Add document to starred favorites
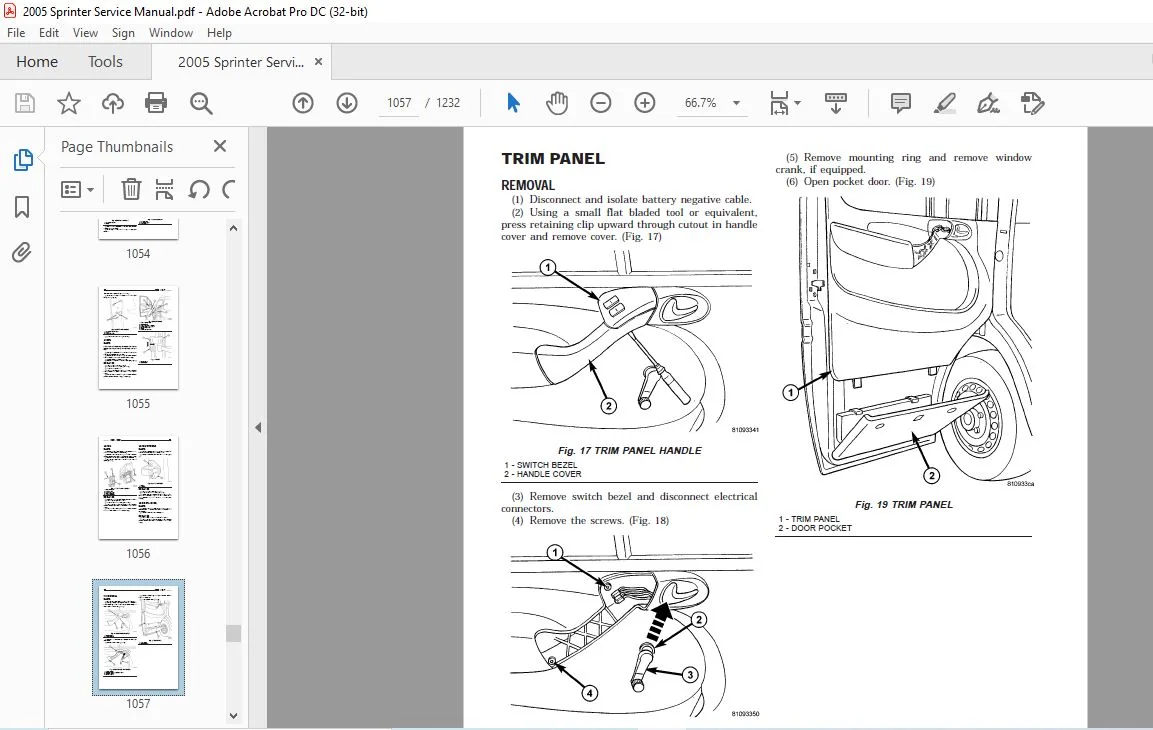The image size is (1153, 730). click(x=68, y=103)
